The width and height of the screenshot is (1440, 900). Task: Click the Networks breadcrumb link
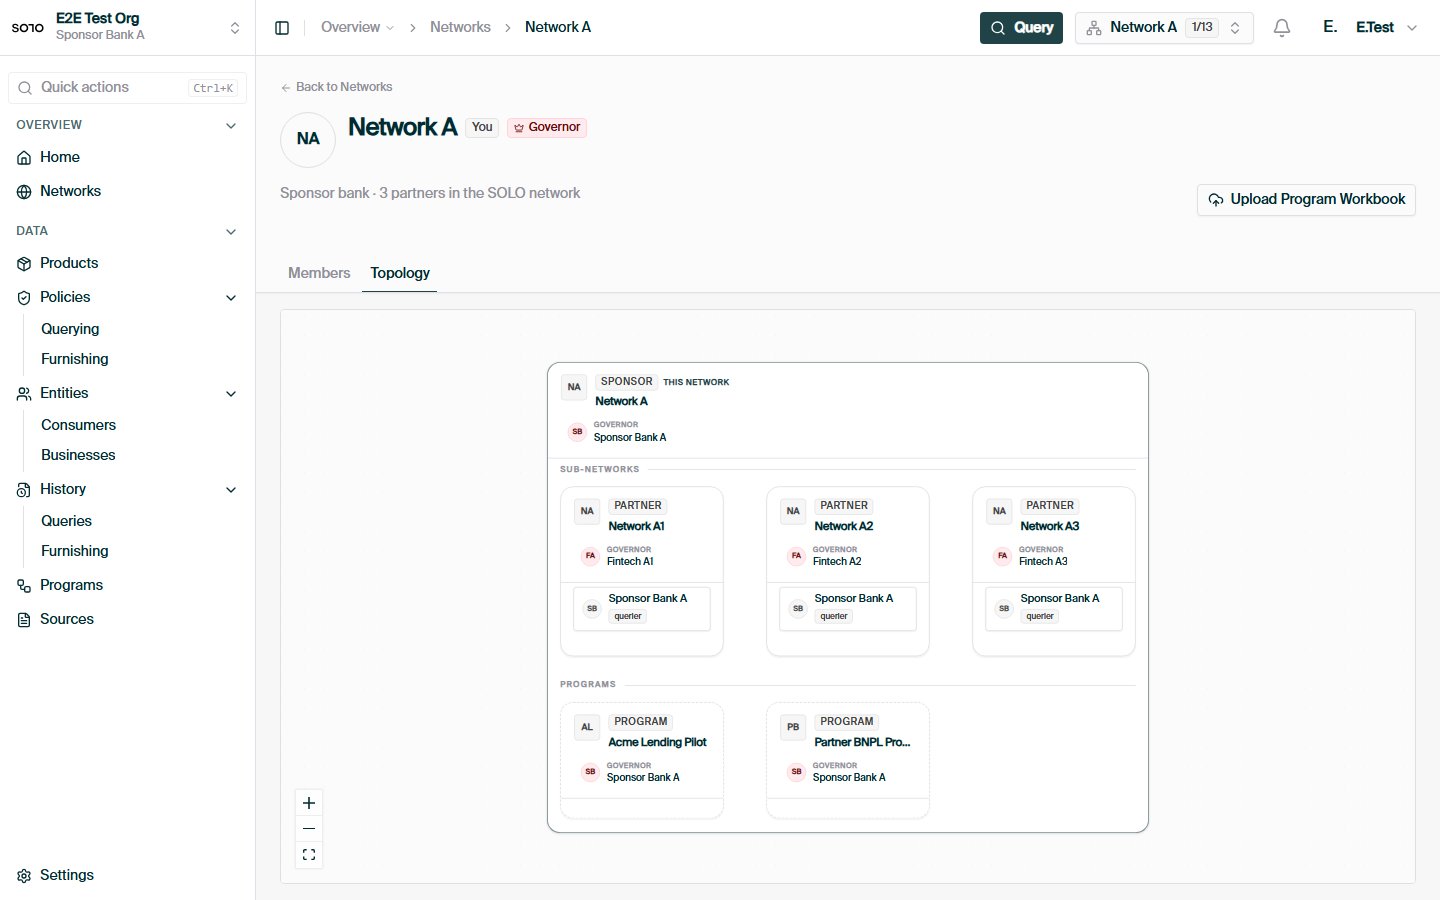(x=460, y=27)
